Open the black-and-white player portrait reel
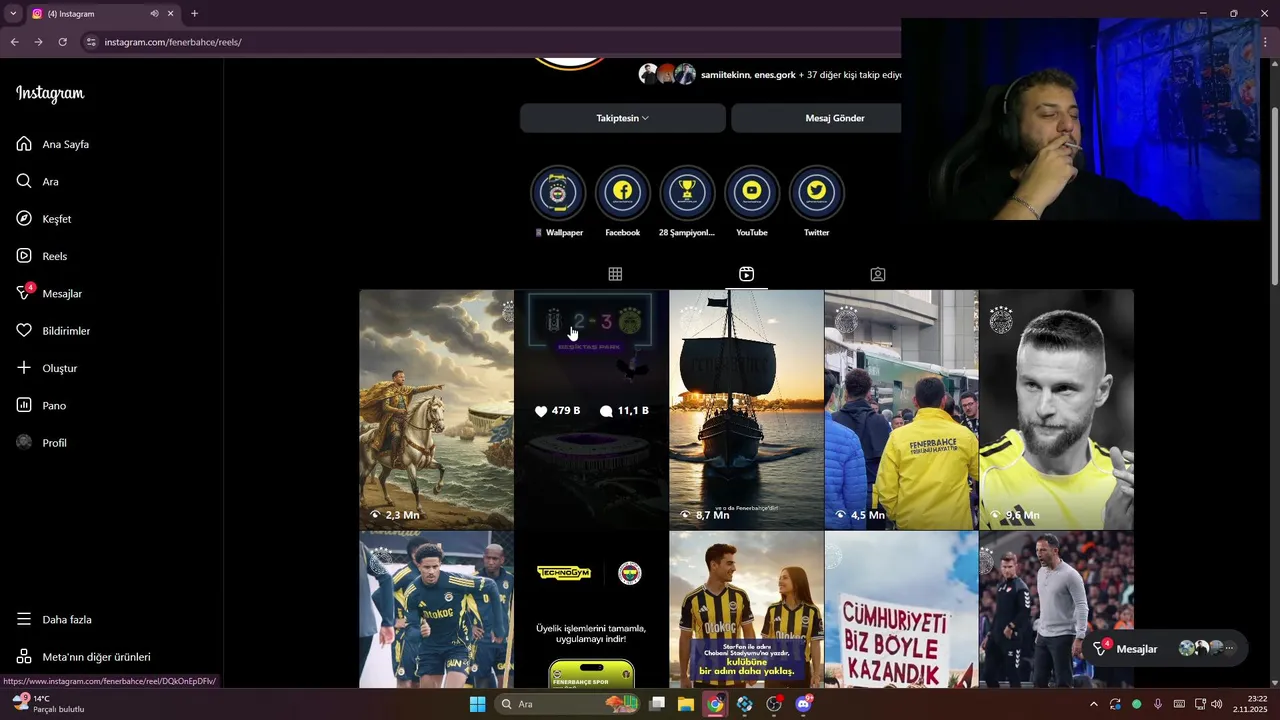Viewport: 1280px width, 720px height. [1056, 410]
